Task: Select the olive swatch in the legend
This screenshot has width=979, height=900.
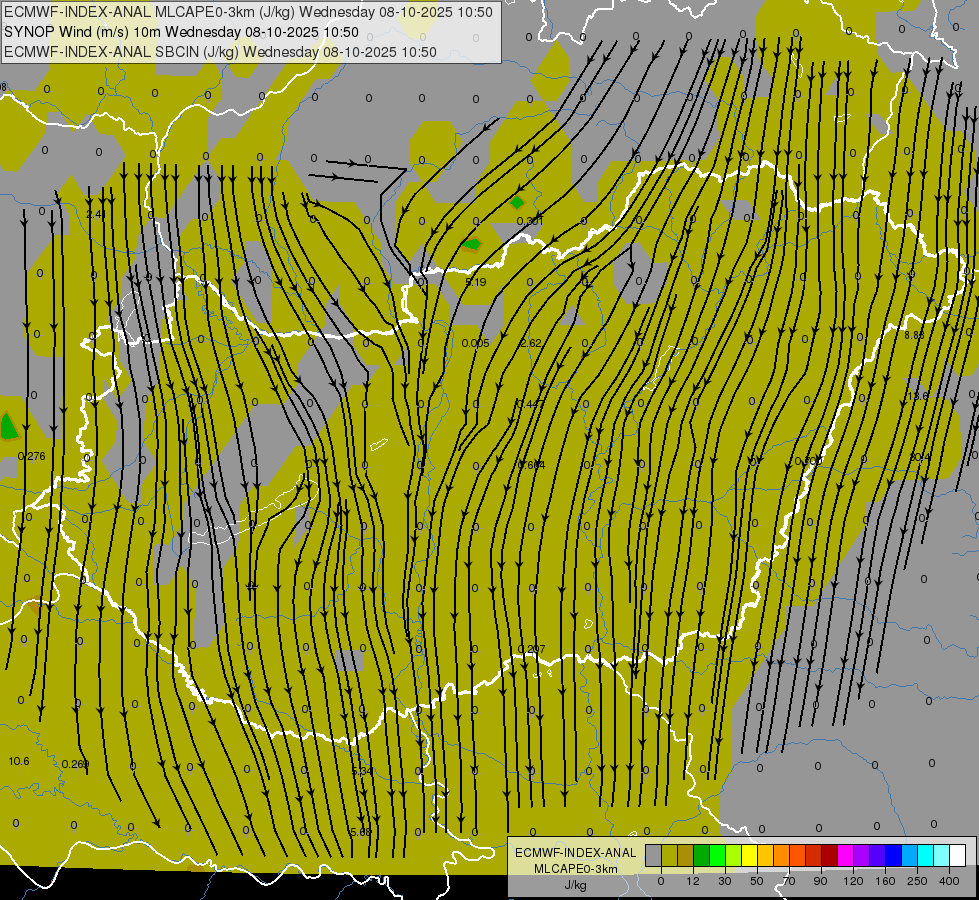Action: point(669,855)
